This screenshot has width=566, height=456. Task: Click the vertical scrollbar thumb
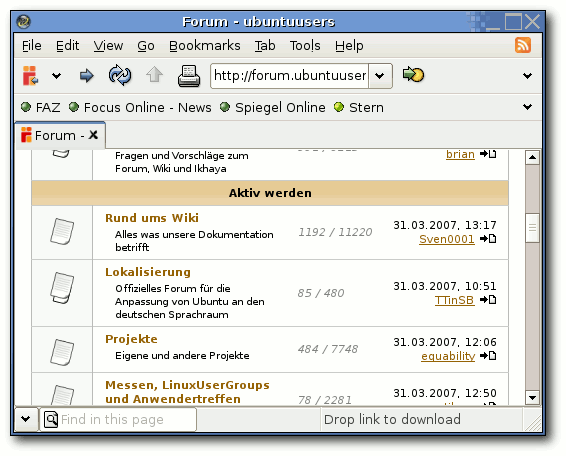tap(532, 228)
